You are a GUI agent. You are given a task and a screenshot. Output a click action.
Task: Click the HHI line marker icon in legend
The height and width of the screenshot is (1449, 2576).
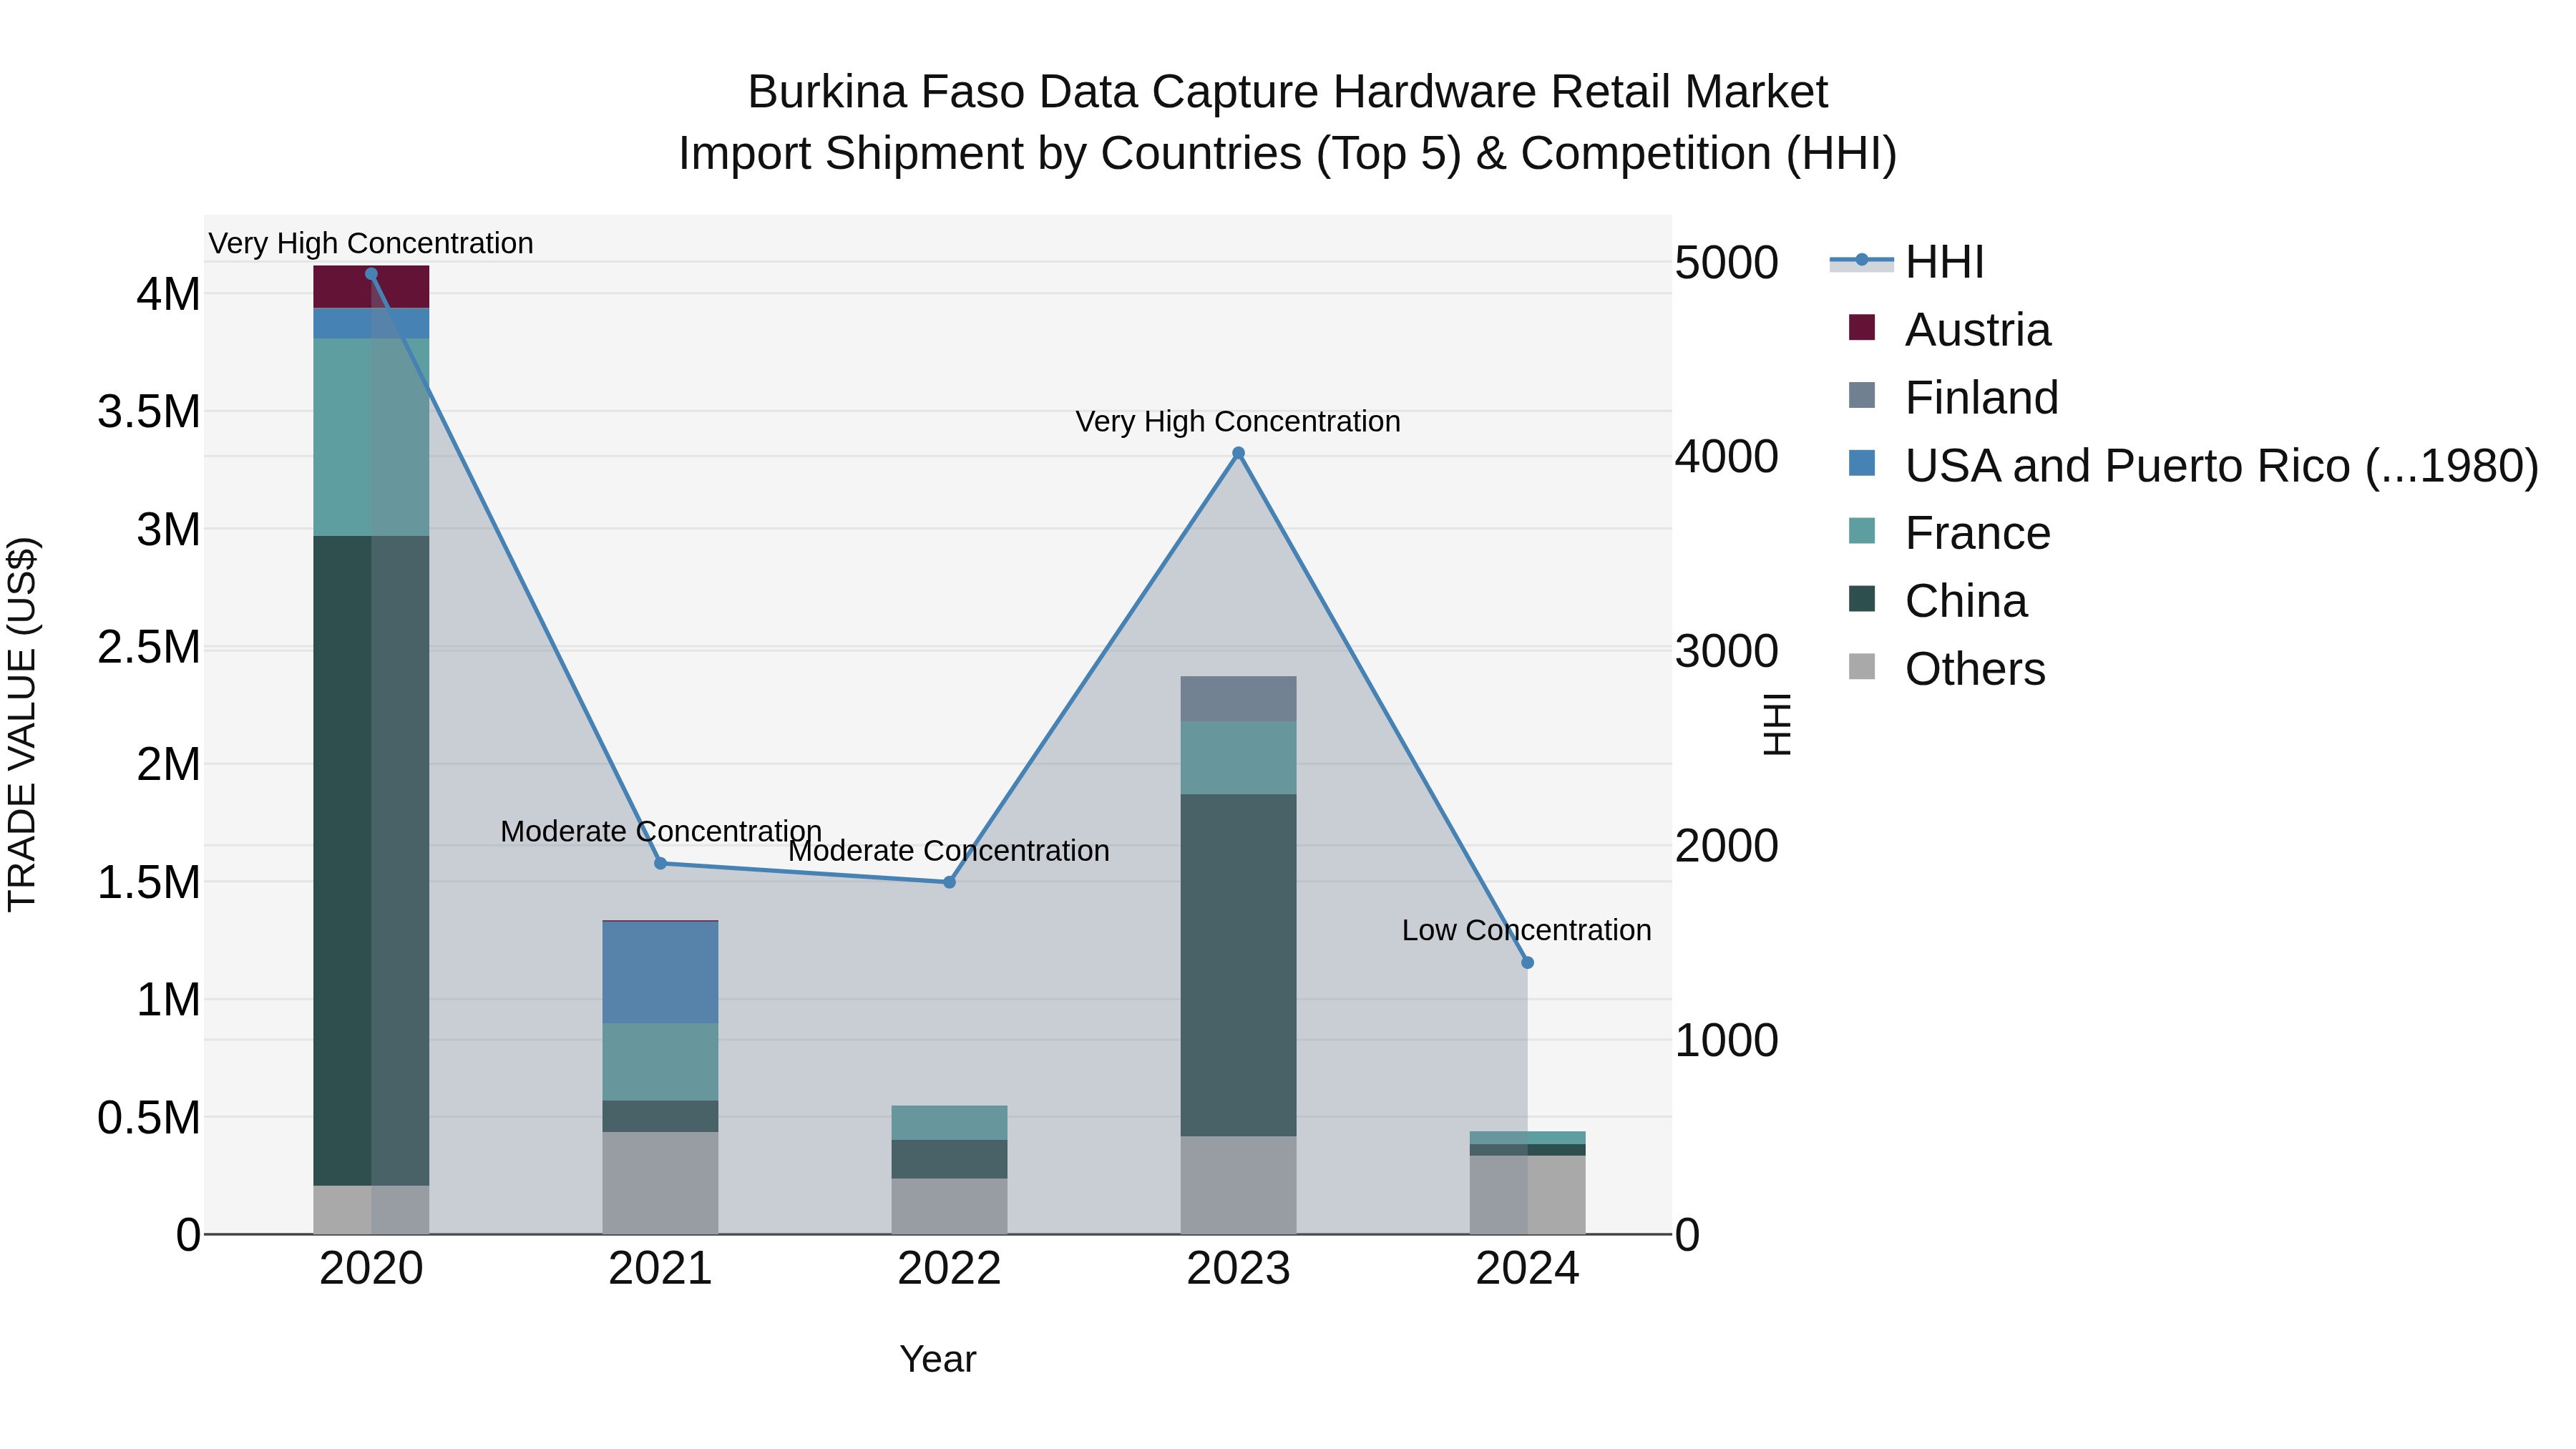point(1862,260)
